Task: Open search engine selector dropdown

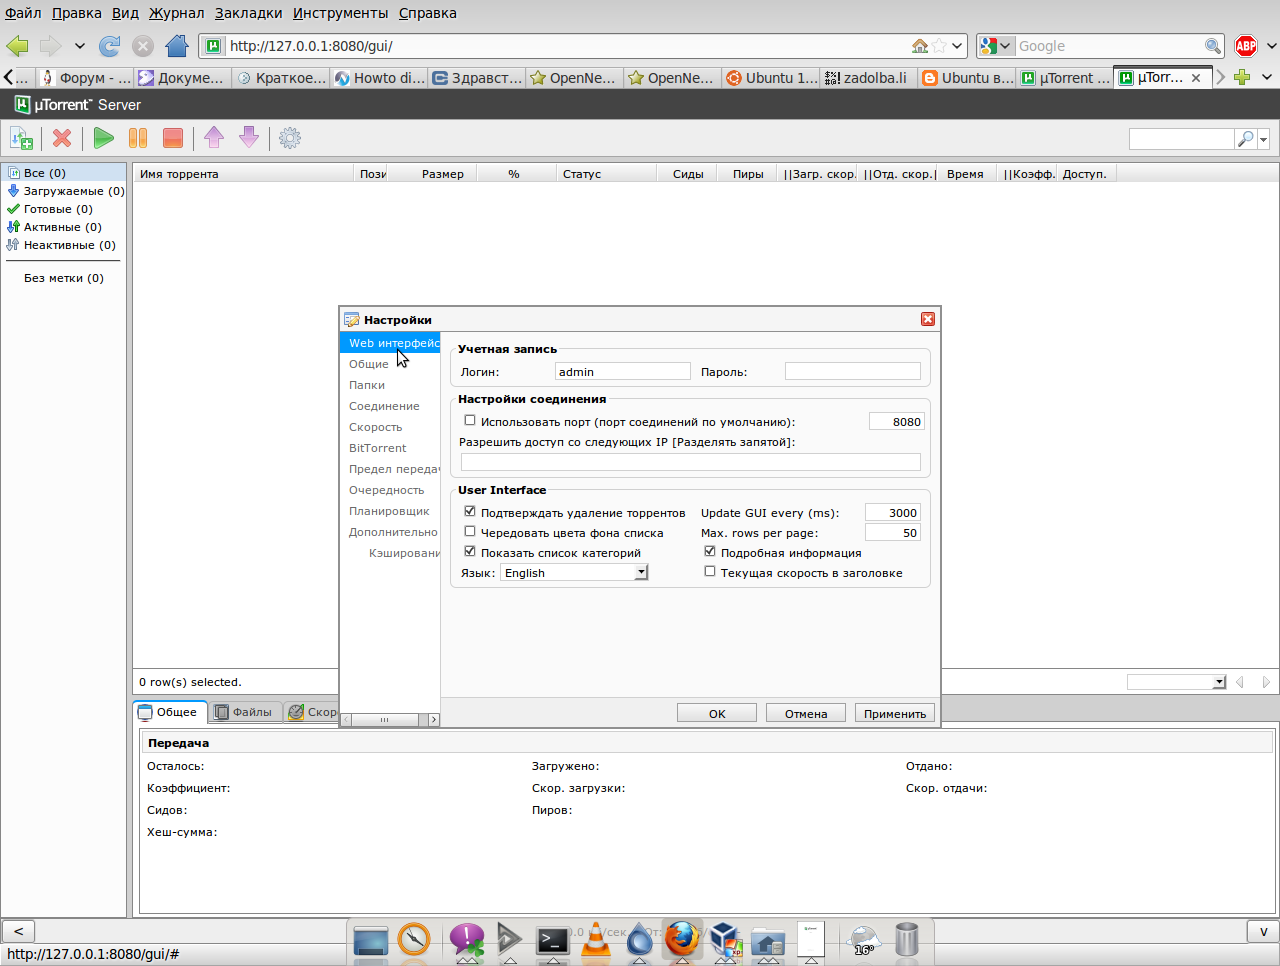Action: (x=996, y=46)
